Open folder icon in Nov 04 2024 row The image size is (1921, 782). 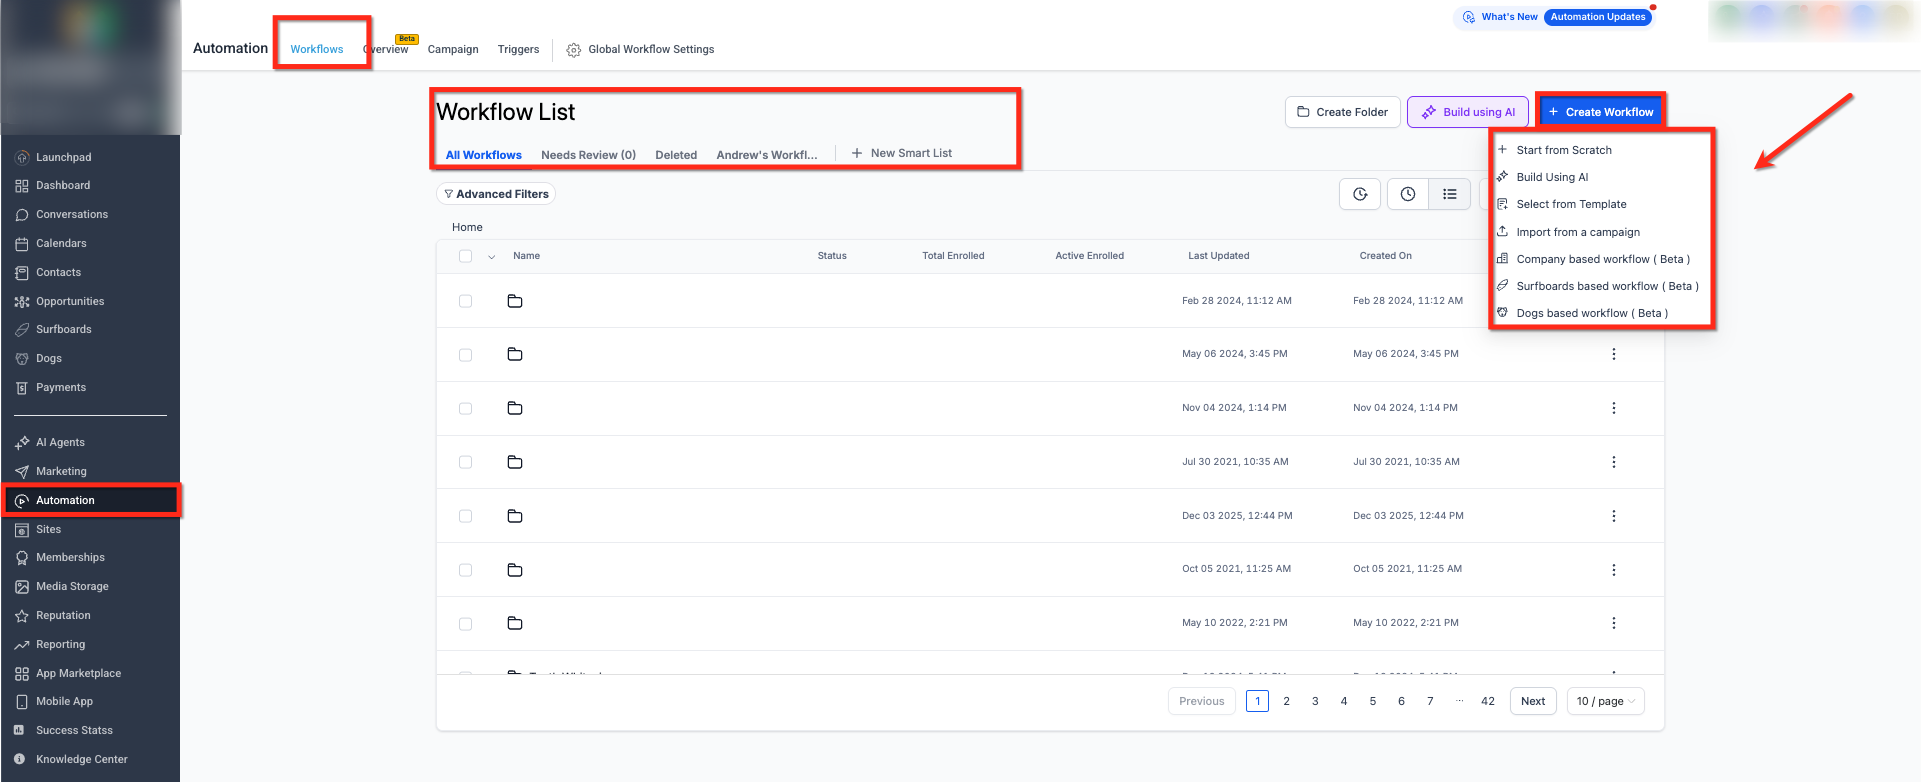[515, 408]
